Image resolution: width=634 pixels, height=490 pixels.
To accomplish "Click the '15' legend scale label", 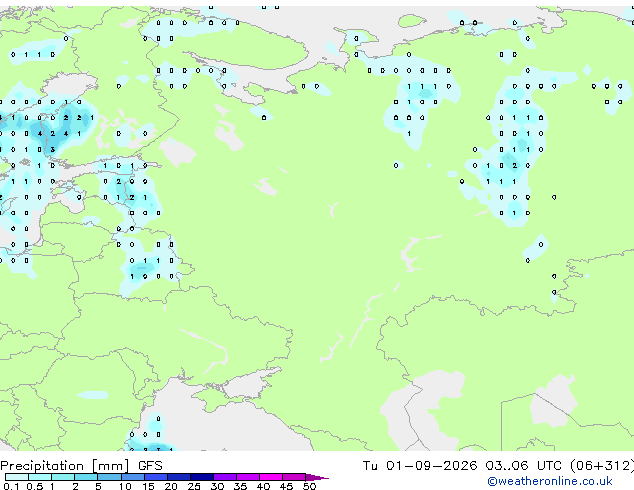I will [x=148, y=486].
